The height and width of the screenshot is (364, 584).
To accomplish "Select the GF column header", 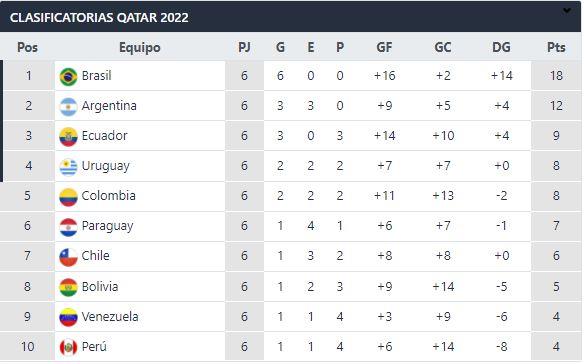I will point(384,47).
